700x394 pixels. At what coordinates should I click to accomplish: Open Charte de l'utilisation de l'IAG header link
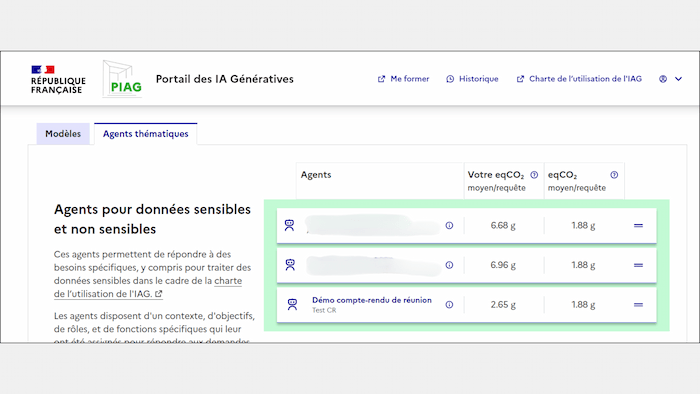point(579,79)
